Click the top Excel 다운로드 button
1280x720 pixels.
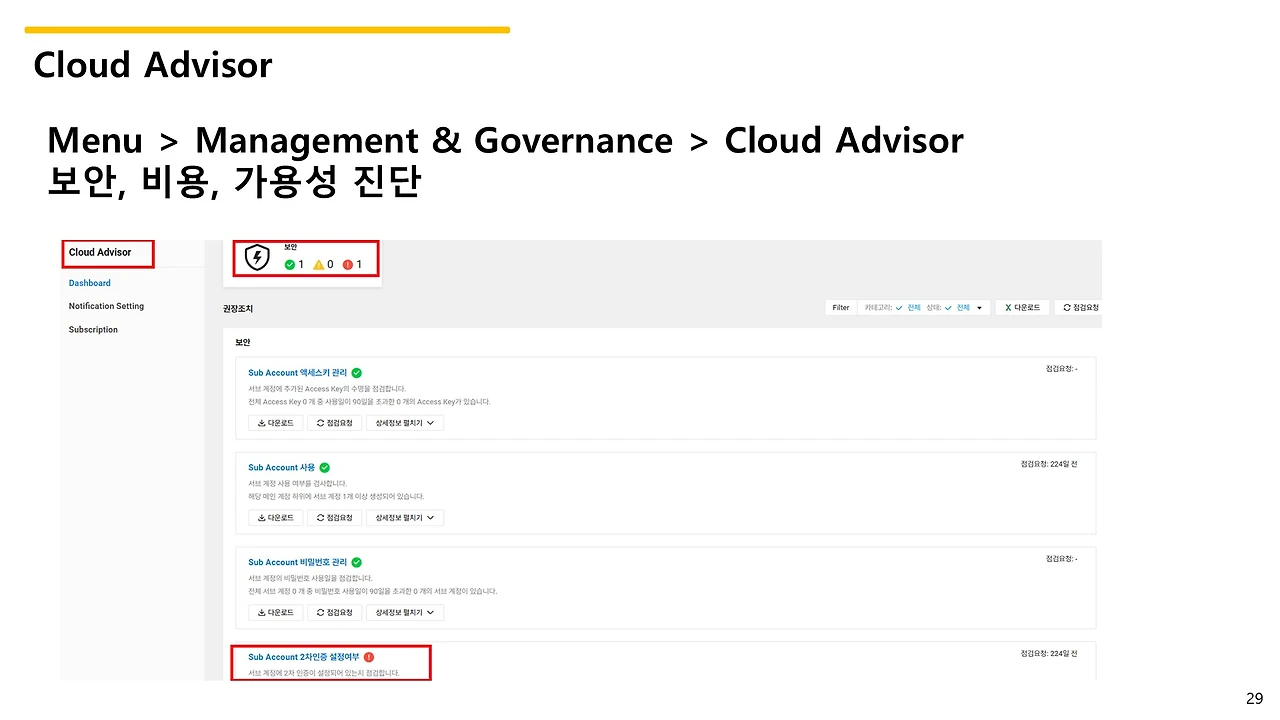pos(1022,308)
